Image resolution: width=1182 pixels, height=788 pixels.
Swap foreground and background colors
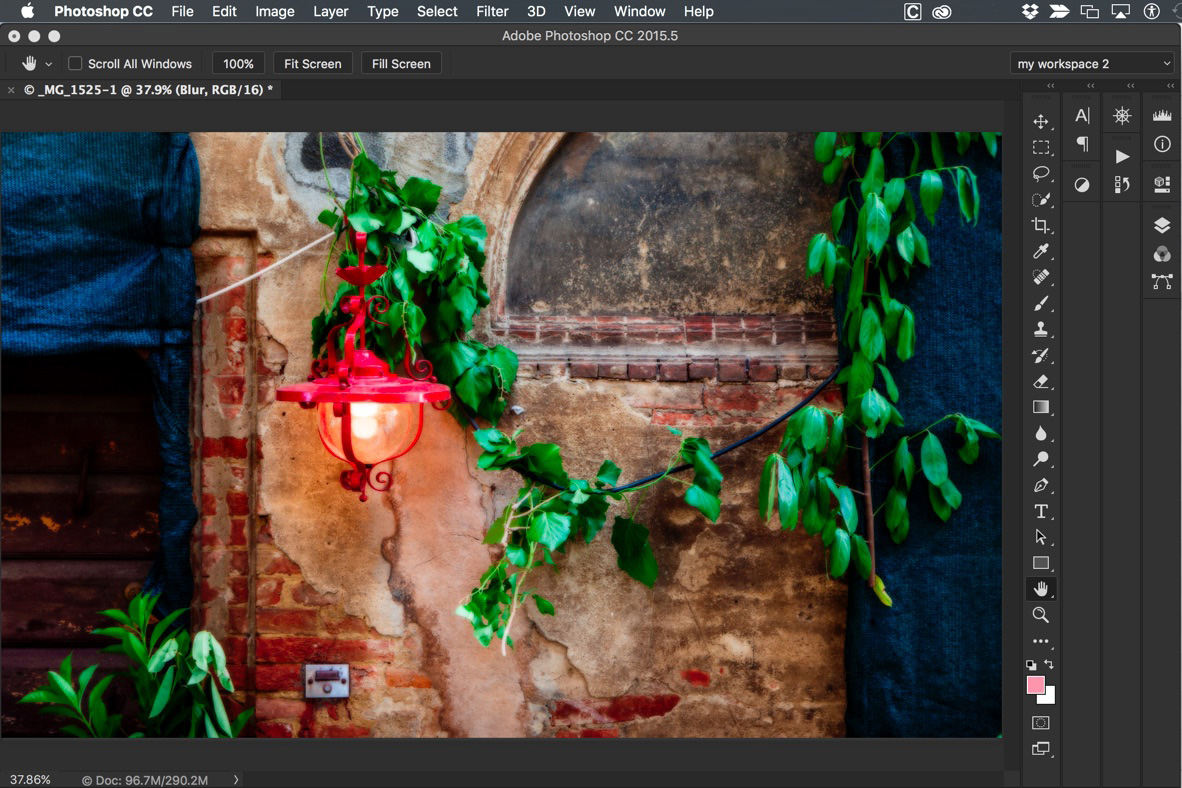[x=1049, y=664]
